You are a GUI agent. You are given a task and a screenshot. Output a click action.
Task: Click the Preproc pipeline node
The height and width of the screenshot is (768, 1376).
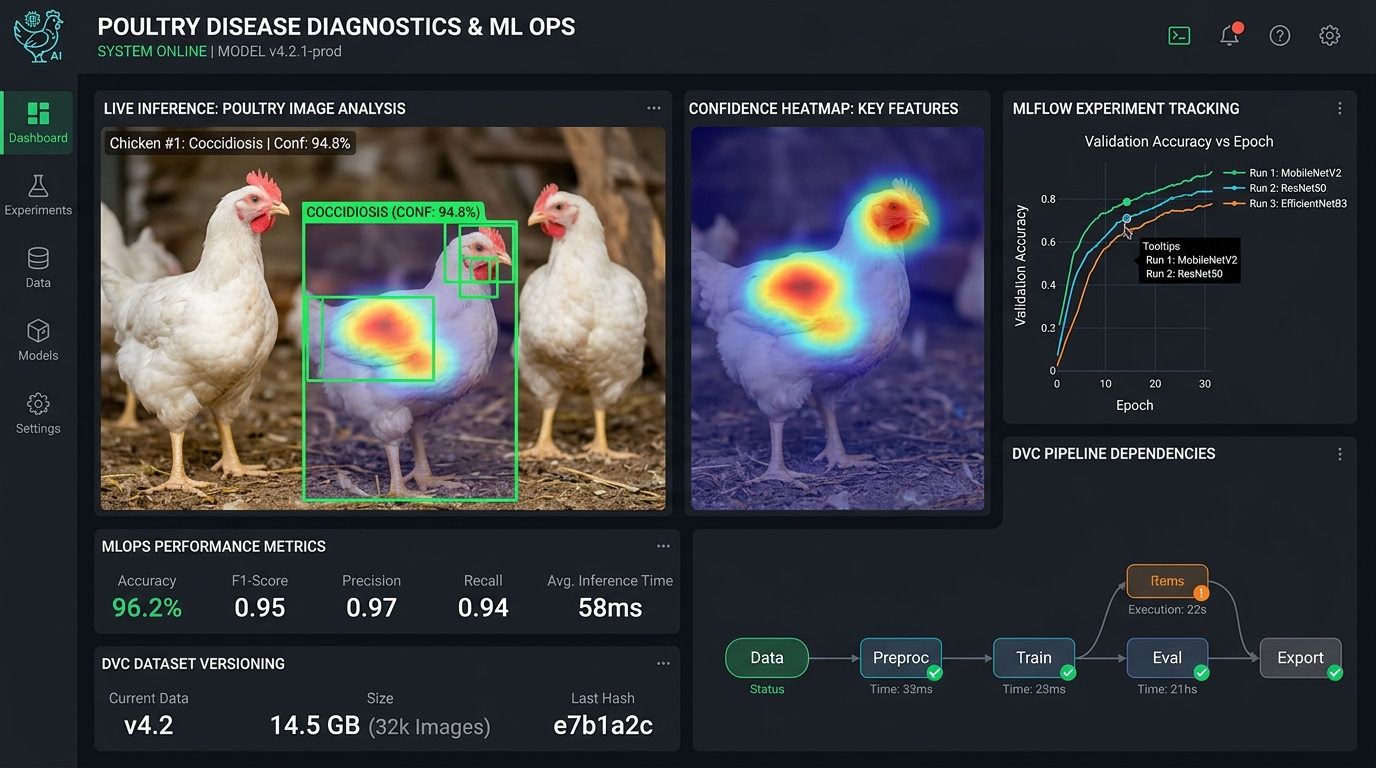[x=901, y=658]
